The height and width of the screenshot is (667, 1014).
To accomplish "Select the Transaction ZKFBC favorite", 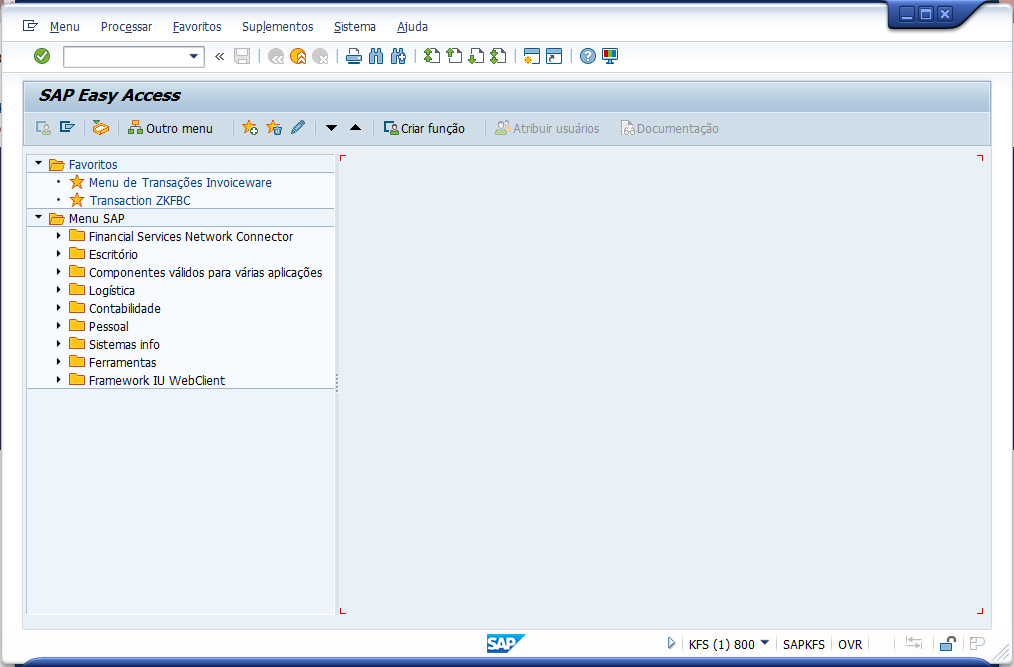I will (x=140, y=201).
